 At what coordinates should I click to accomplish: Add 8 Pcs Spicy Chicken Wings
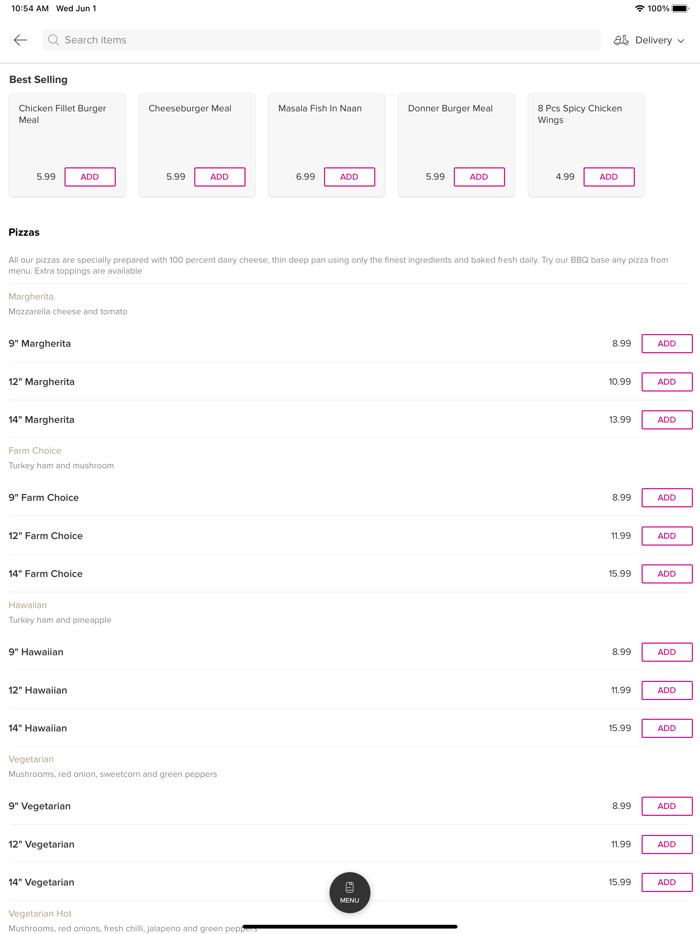608,177
